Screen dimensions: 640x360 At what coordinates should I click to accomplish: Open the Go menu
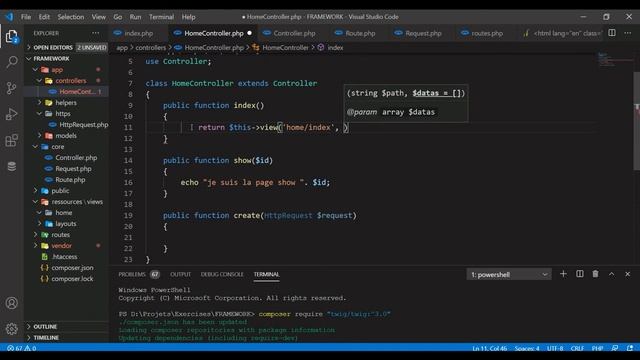[x=118, y=17]
